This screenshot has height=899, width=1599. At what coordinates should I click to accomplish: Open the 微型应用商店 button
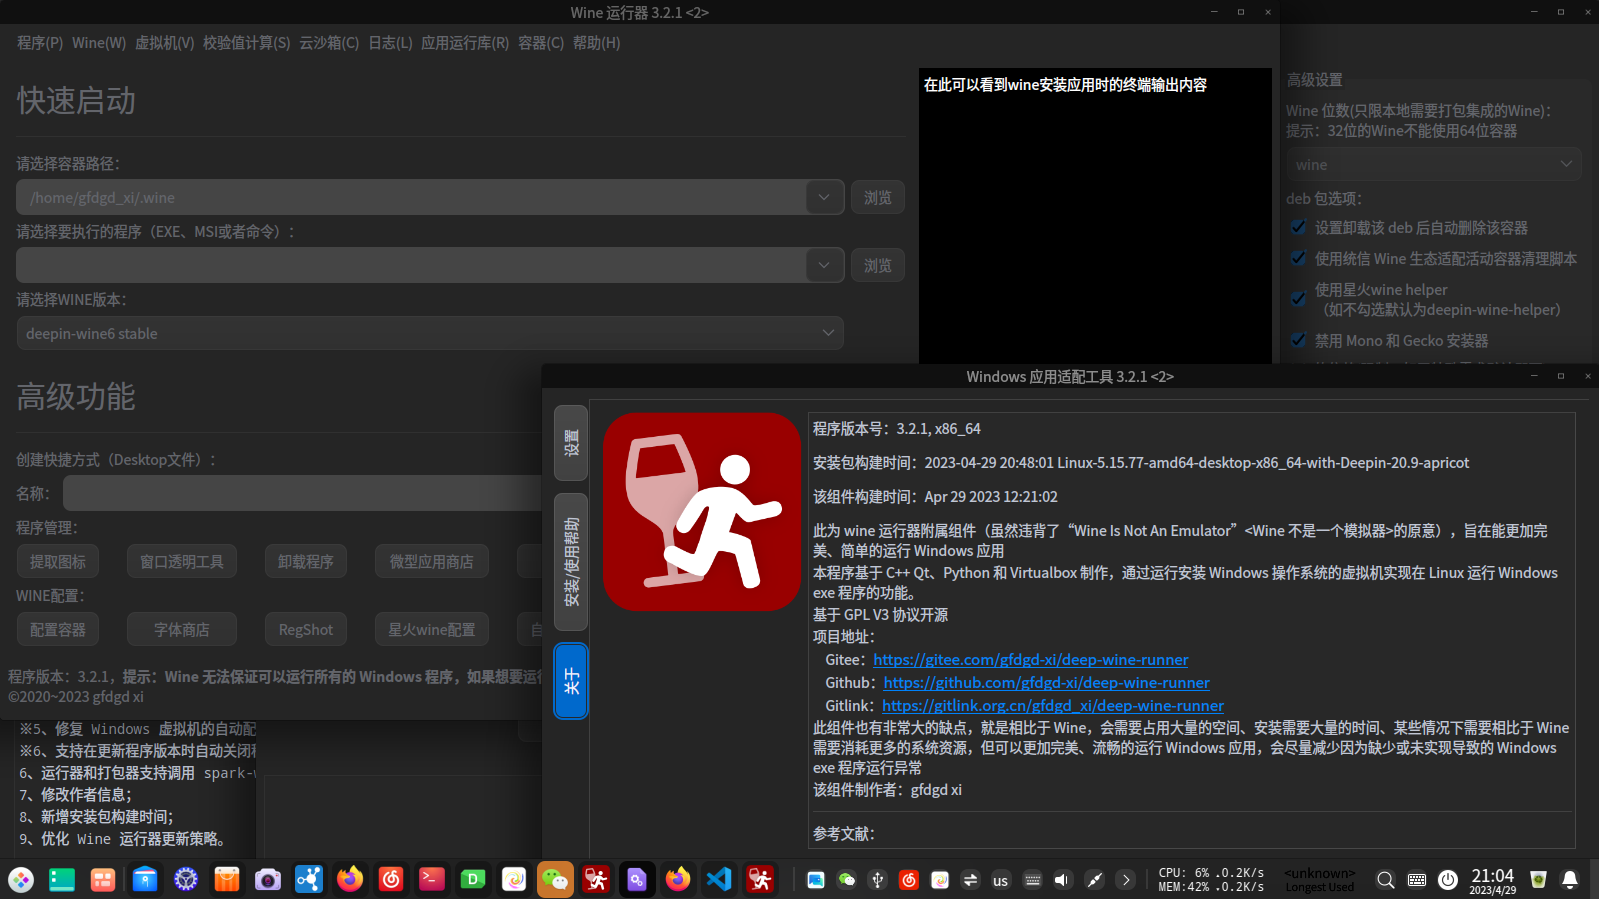(x=432, y=561)
